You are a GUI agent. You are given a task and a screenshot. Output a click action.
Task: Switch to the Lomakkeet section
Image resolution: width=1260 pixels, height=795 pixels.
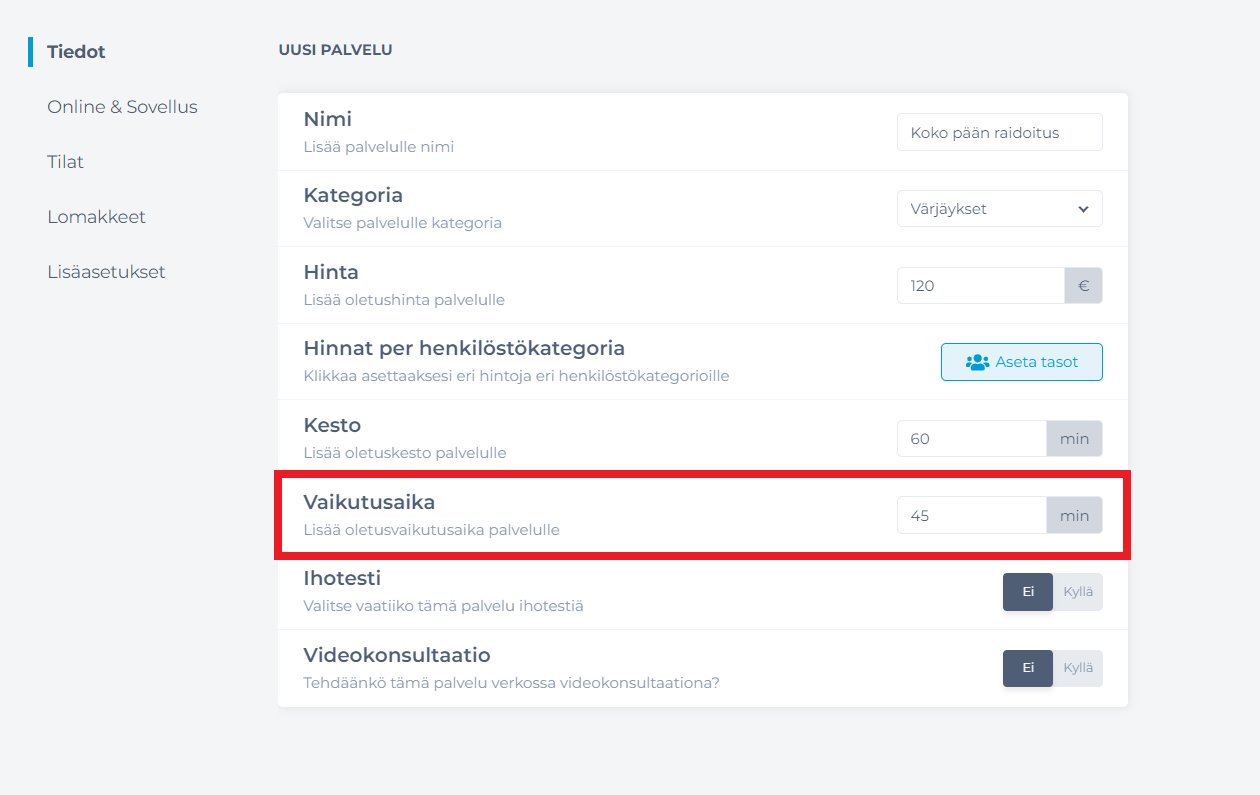click(96, 217)
